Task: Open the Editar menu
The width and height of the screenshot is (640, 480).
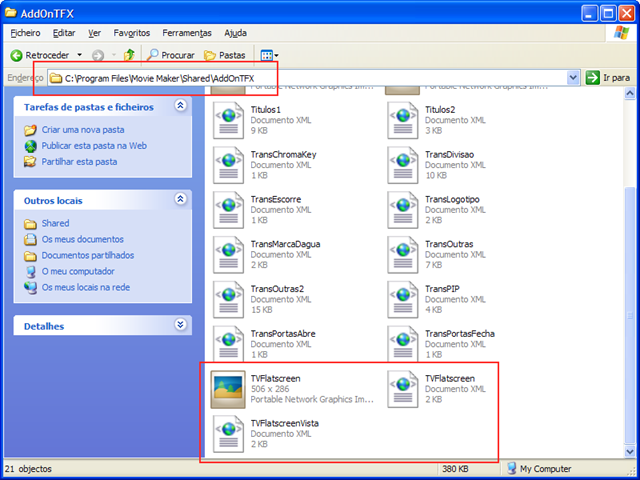Action: point(64,33)
